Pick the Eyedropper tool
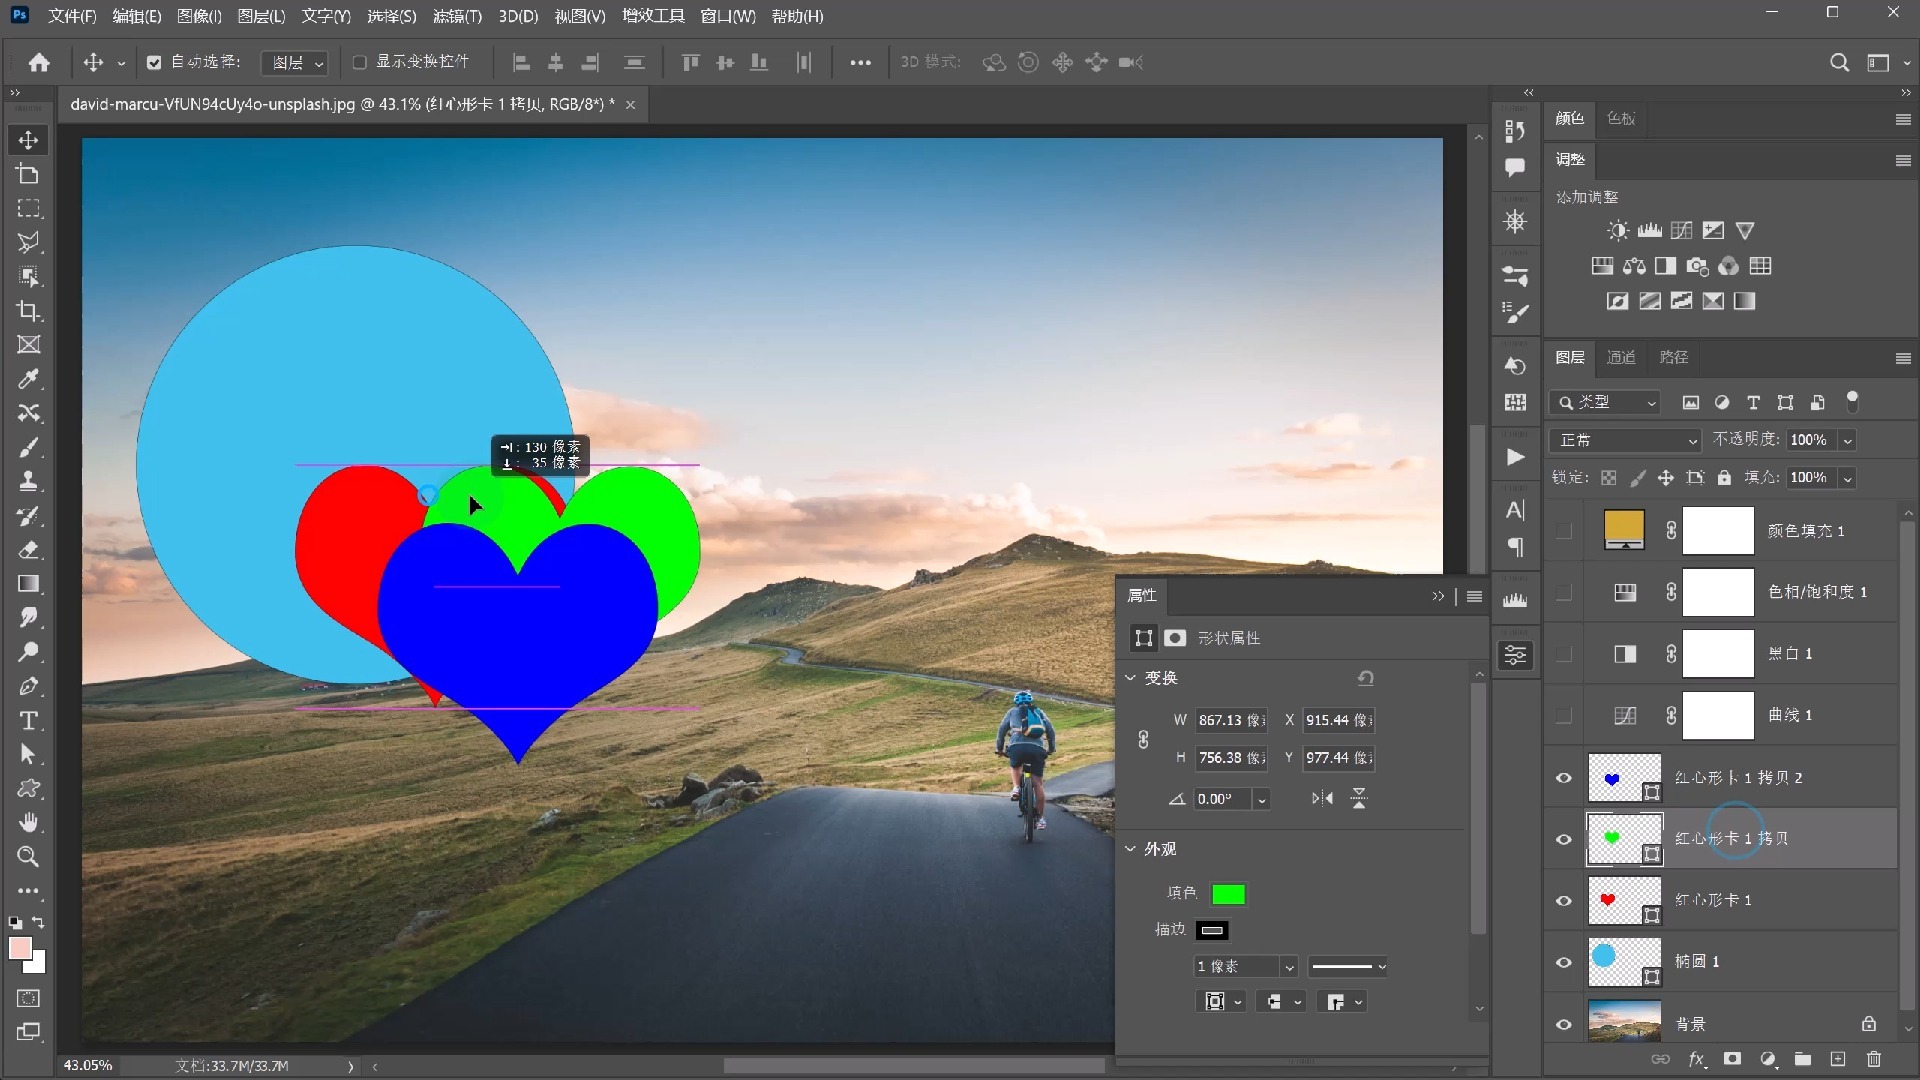This screenshot has width=1920, height=1080. [x=28, y=379]
